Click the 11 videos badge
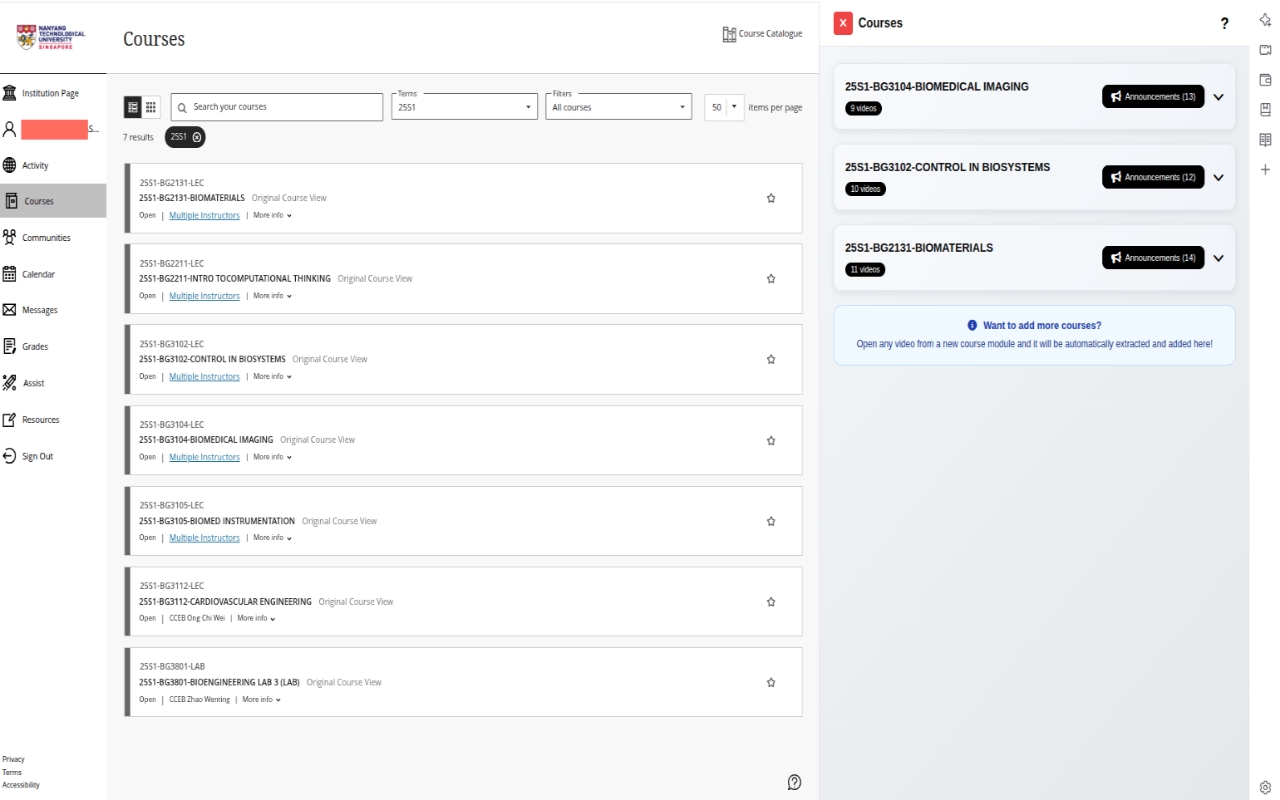The image size is (1280, 800). pyautogui.click(x=865, y=270)
